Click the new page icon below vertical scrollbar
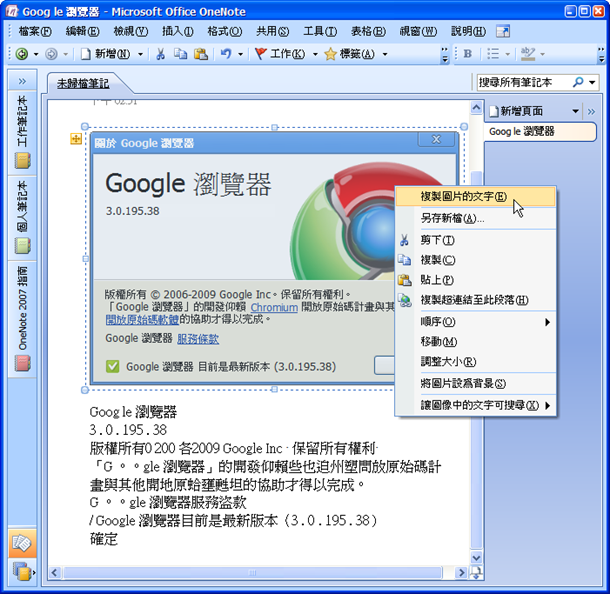The width and height of the screenshot is (610, 594). click(x=476, y=573)
